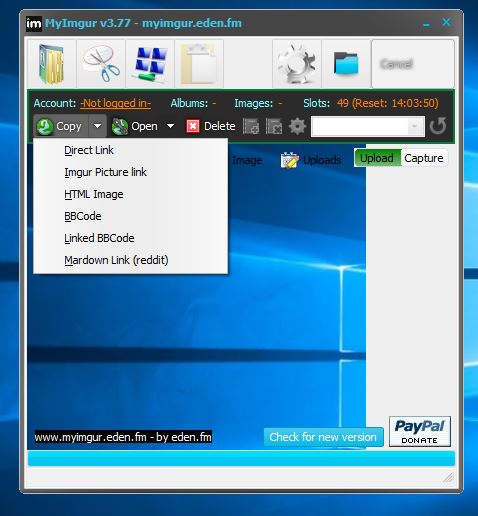Click the add to album icon

(251, 126)
